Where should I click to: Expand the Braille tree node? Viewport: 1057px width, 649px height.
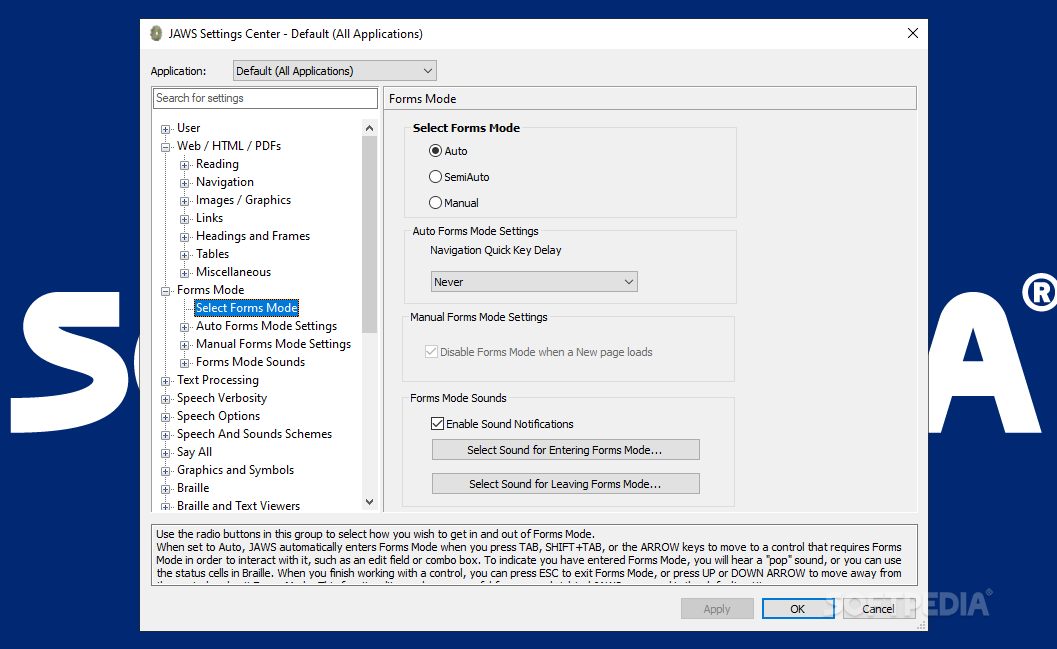165,489
